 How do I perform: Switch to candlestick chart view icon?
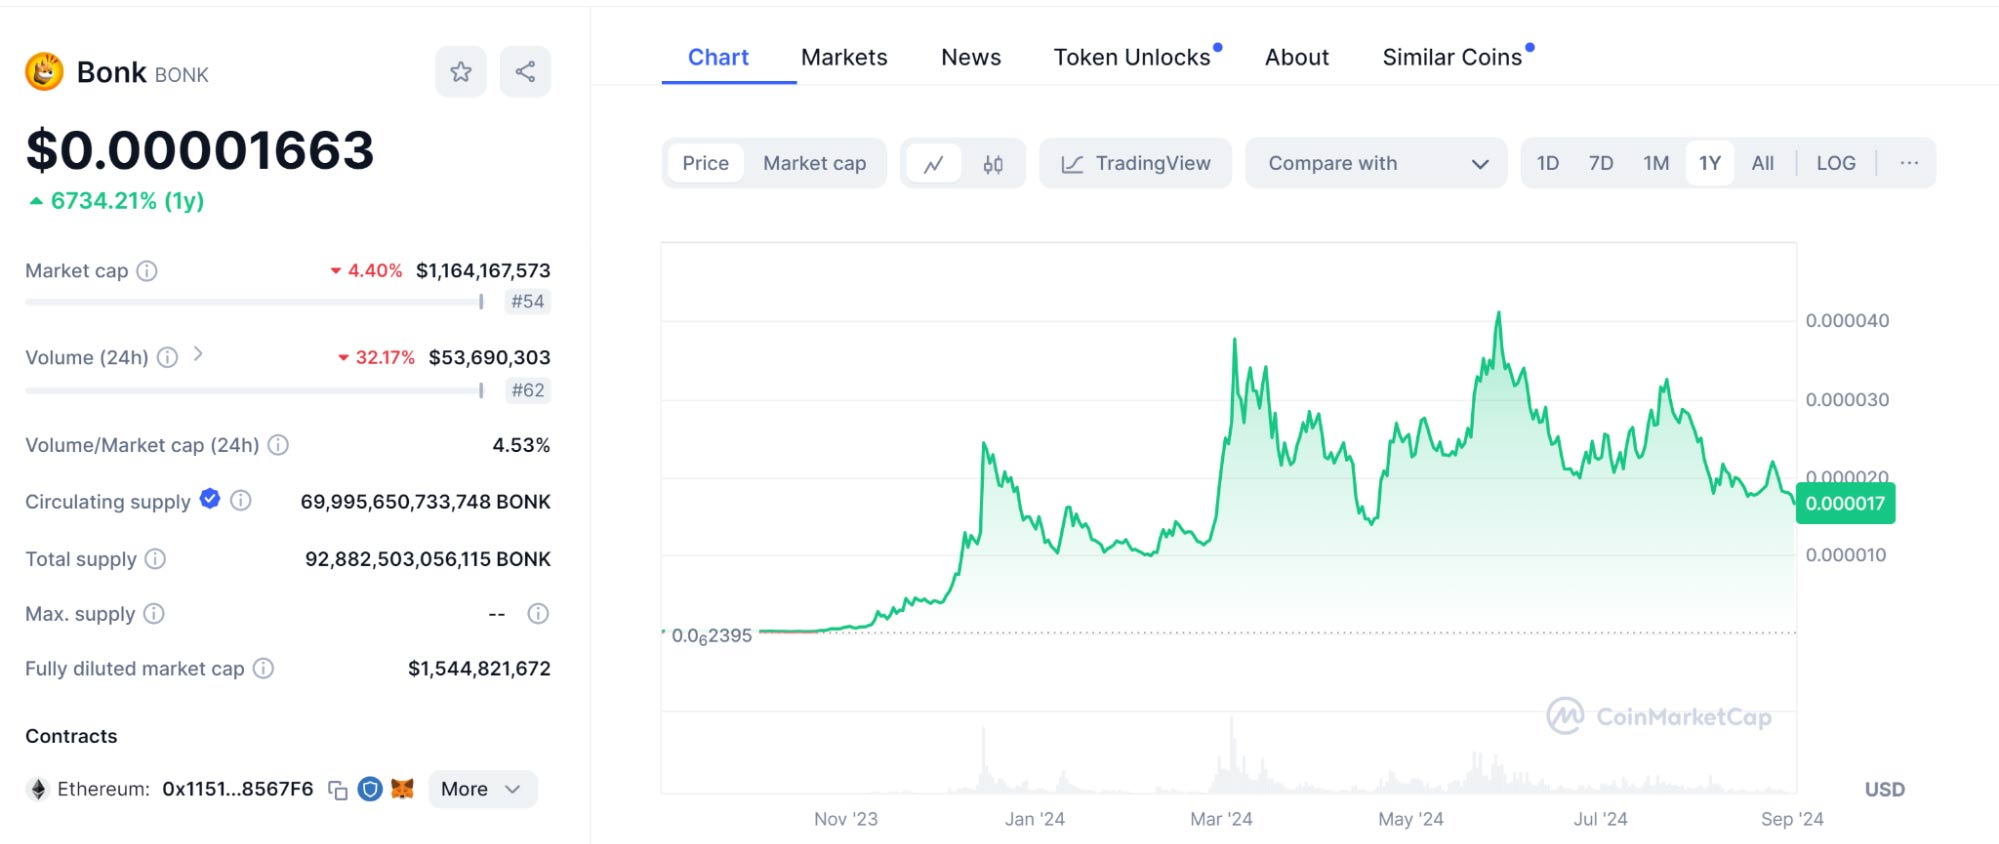993,164
